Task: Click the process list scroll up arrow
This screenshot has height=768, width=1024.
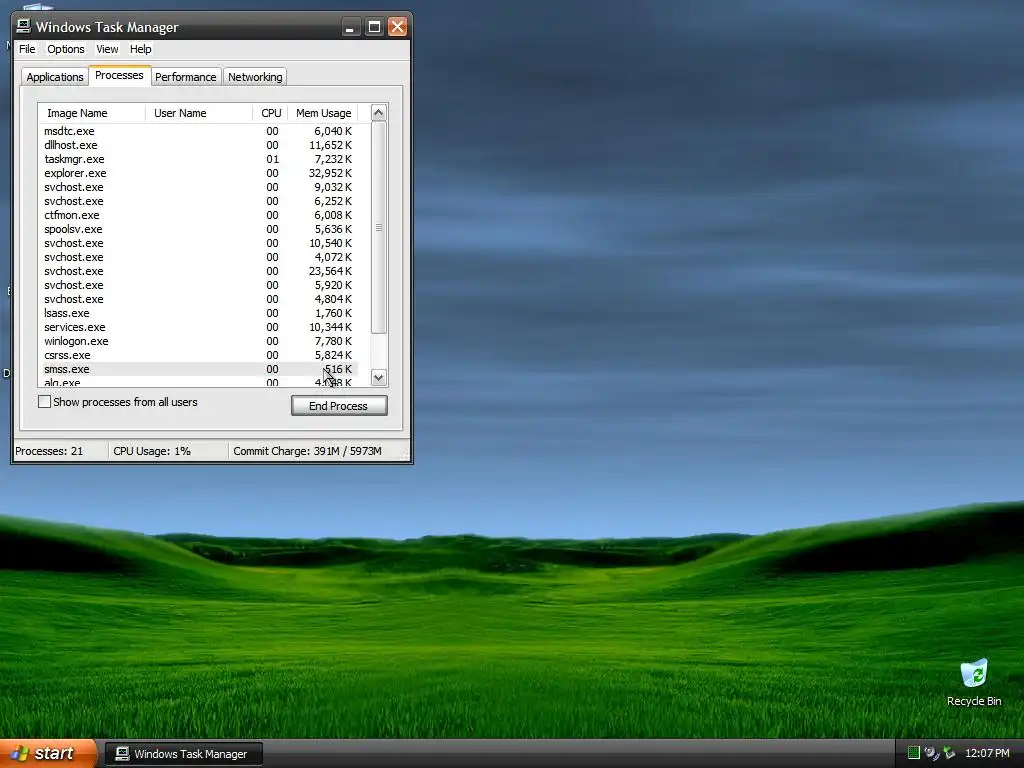Action: (x=378, y=113)
